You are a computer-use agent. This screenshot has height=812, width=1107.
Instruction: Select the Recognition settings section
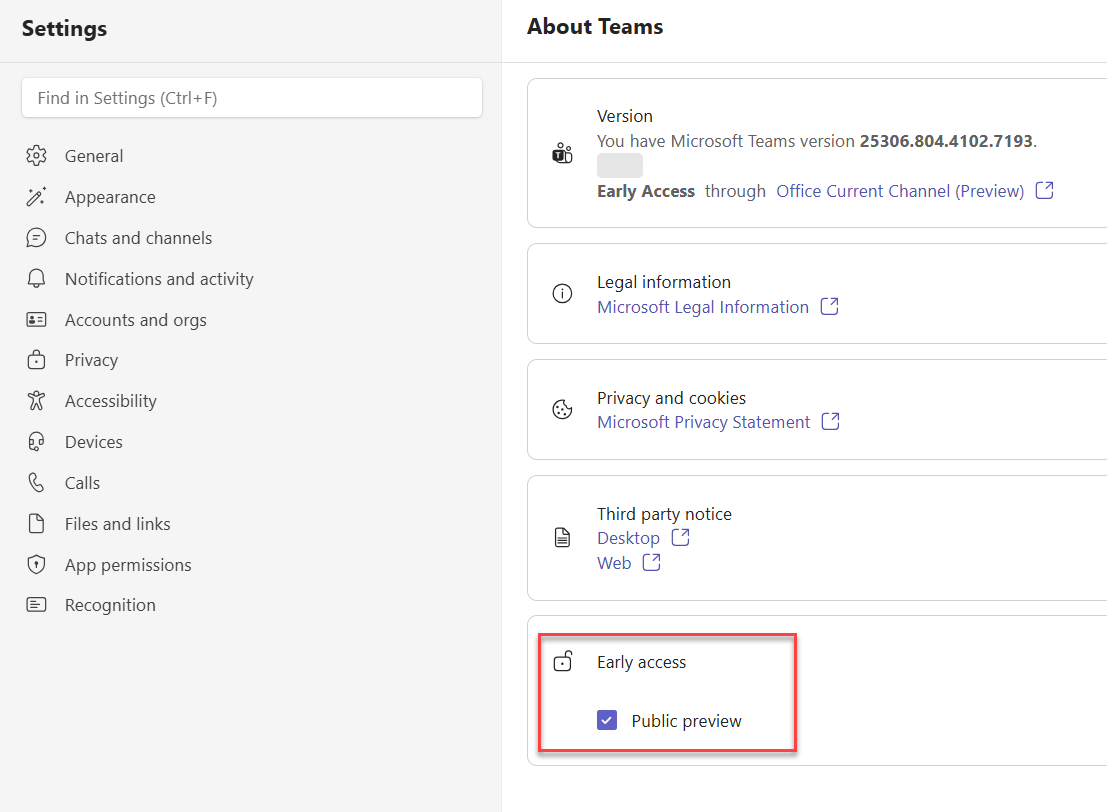click(110, 605)
